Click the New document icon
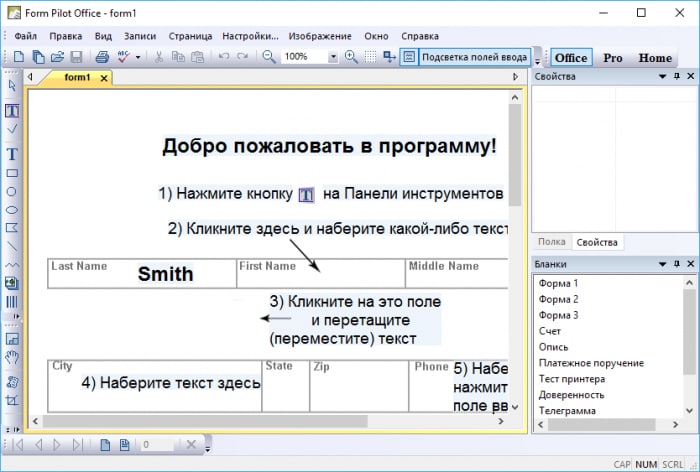The width and height of the screenshot is (700, 472). [18, 57]
